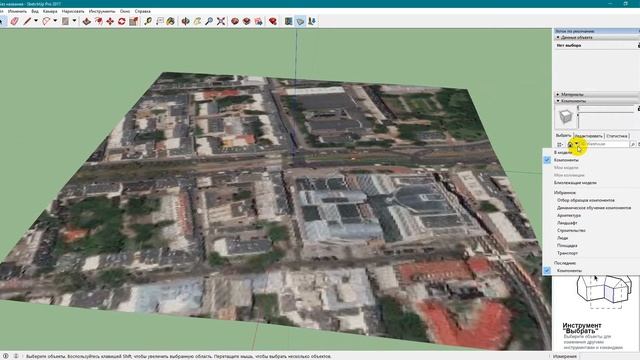640x360 pixels.
Task: Select the Rectangle shape tool
Action: pyautogui.click(x=65, y=21)
